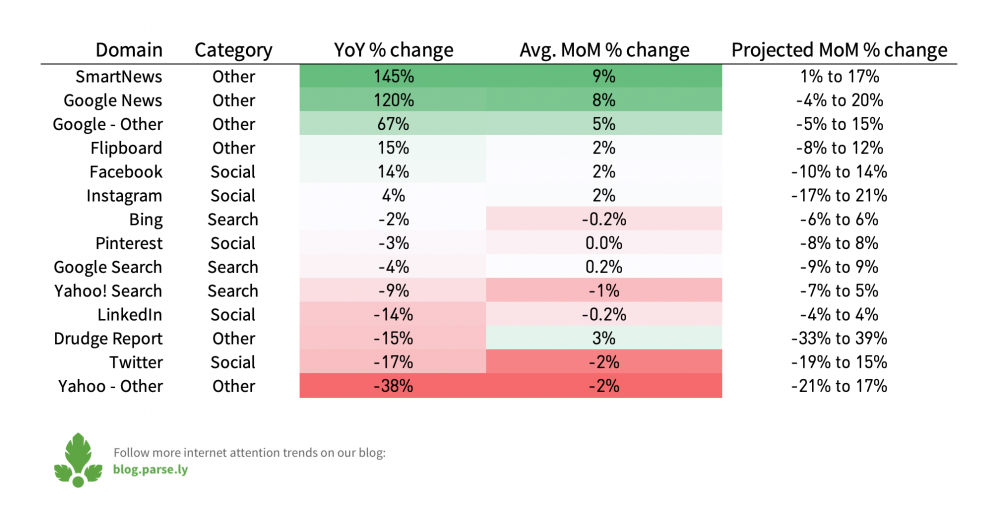The height and width of the screenshot is (512, 1000).
Task: Open the blog.parse.ly link
Action: (x=150, y=469)
